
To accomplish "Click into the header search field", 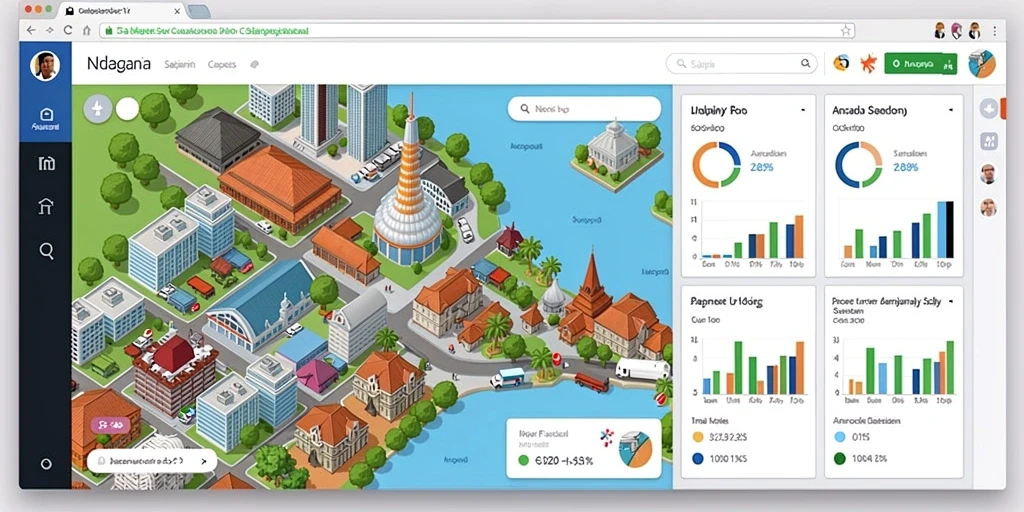I will [741, 63].
